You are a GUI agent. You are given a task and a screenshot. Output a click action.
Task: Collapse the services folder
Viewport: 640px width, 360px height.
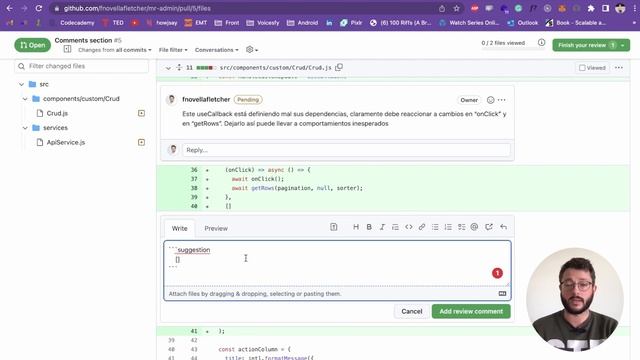tap(25, 128)
